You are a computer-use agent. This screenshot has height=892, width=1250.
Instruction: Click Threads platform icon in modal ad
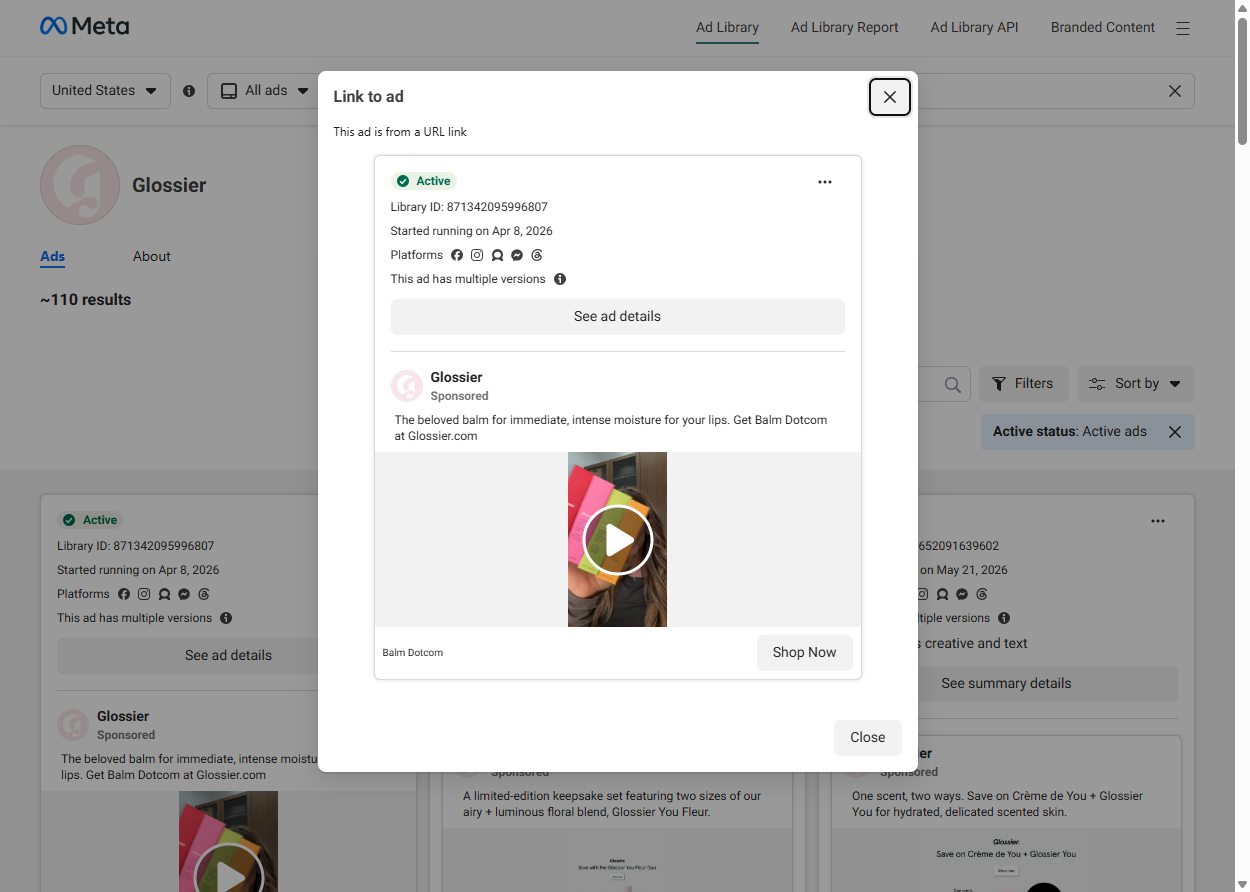pyautogui.click(x=537, y=255)
